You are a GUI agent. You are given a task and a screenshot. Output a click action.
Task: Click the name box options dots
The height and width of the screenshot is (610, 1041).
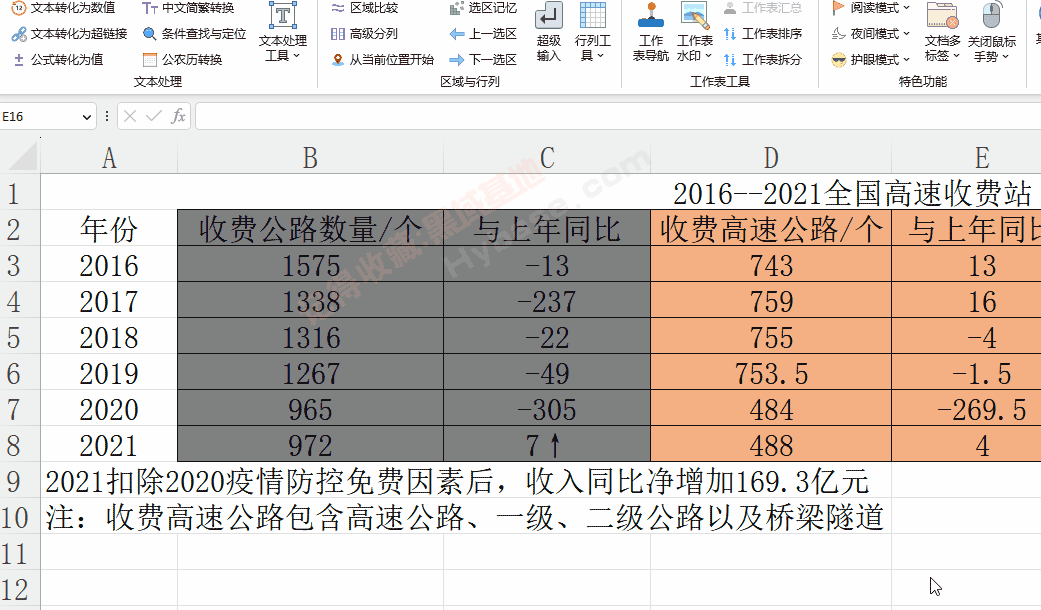pyautogui.click(x=106, y=117)
